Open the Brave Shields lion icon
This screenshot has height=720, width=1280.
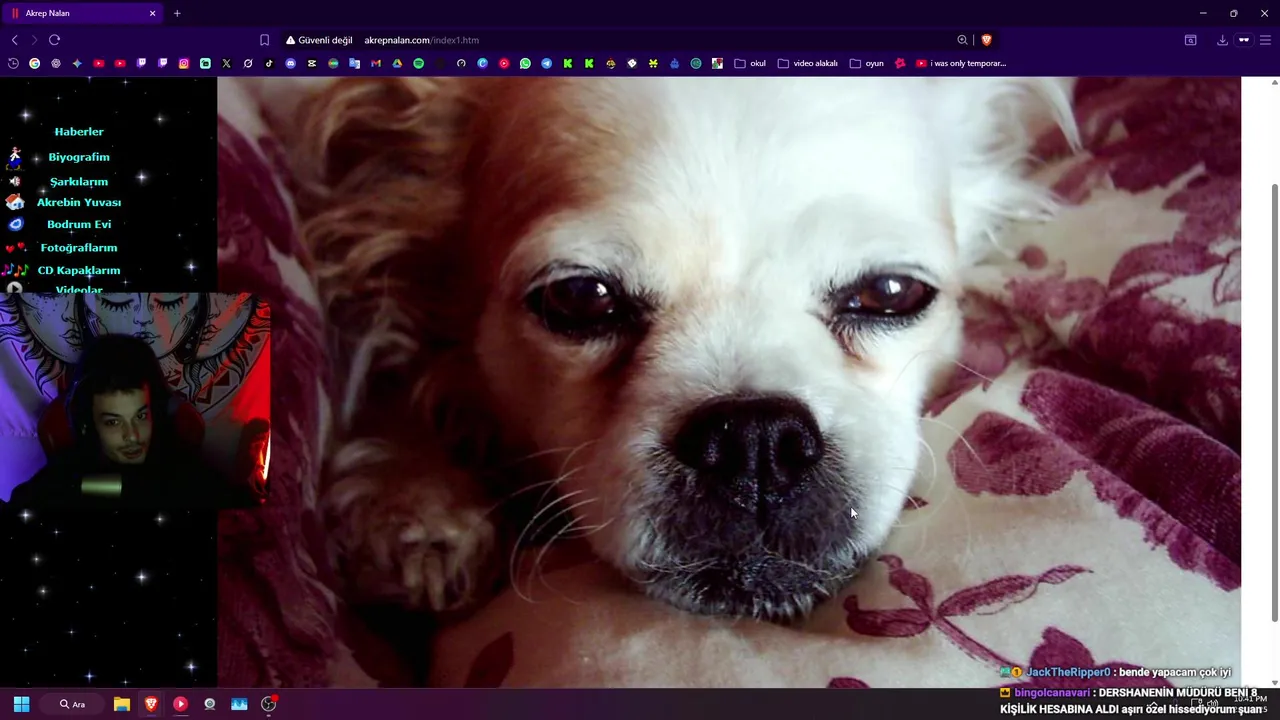click(986, 40)
